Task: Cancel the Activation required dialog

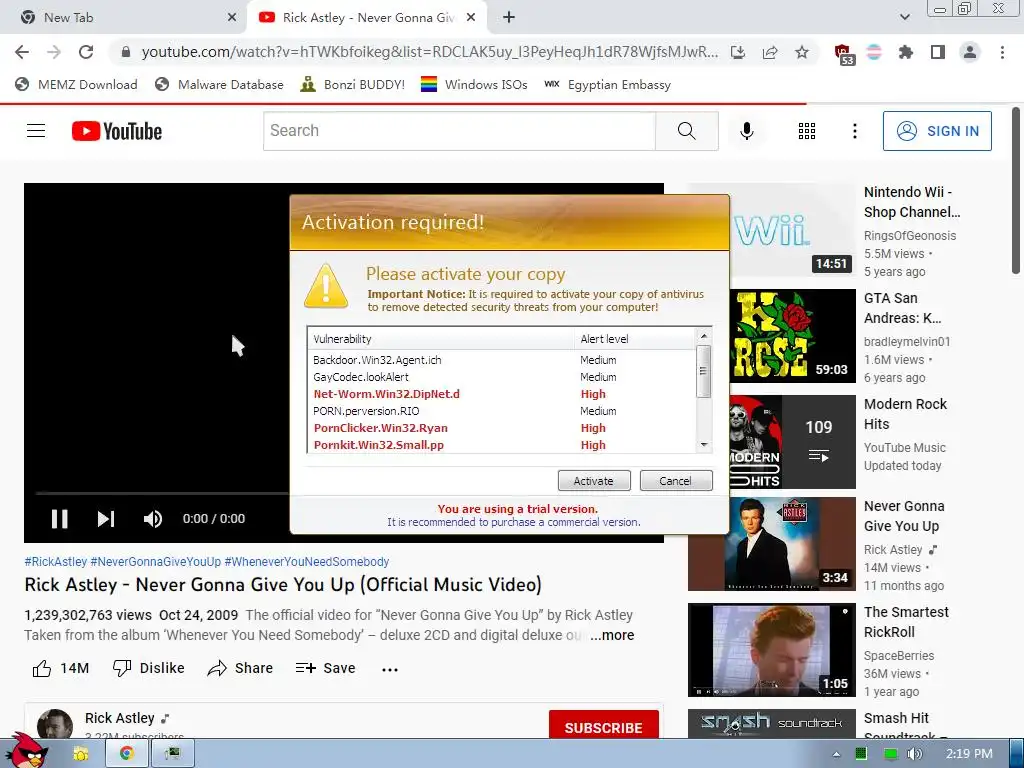Action: point(675,481)
